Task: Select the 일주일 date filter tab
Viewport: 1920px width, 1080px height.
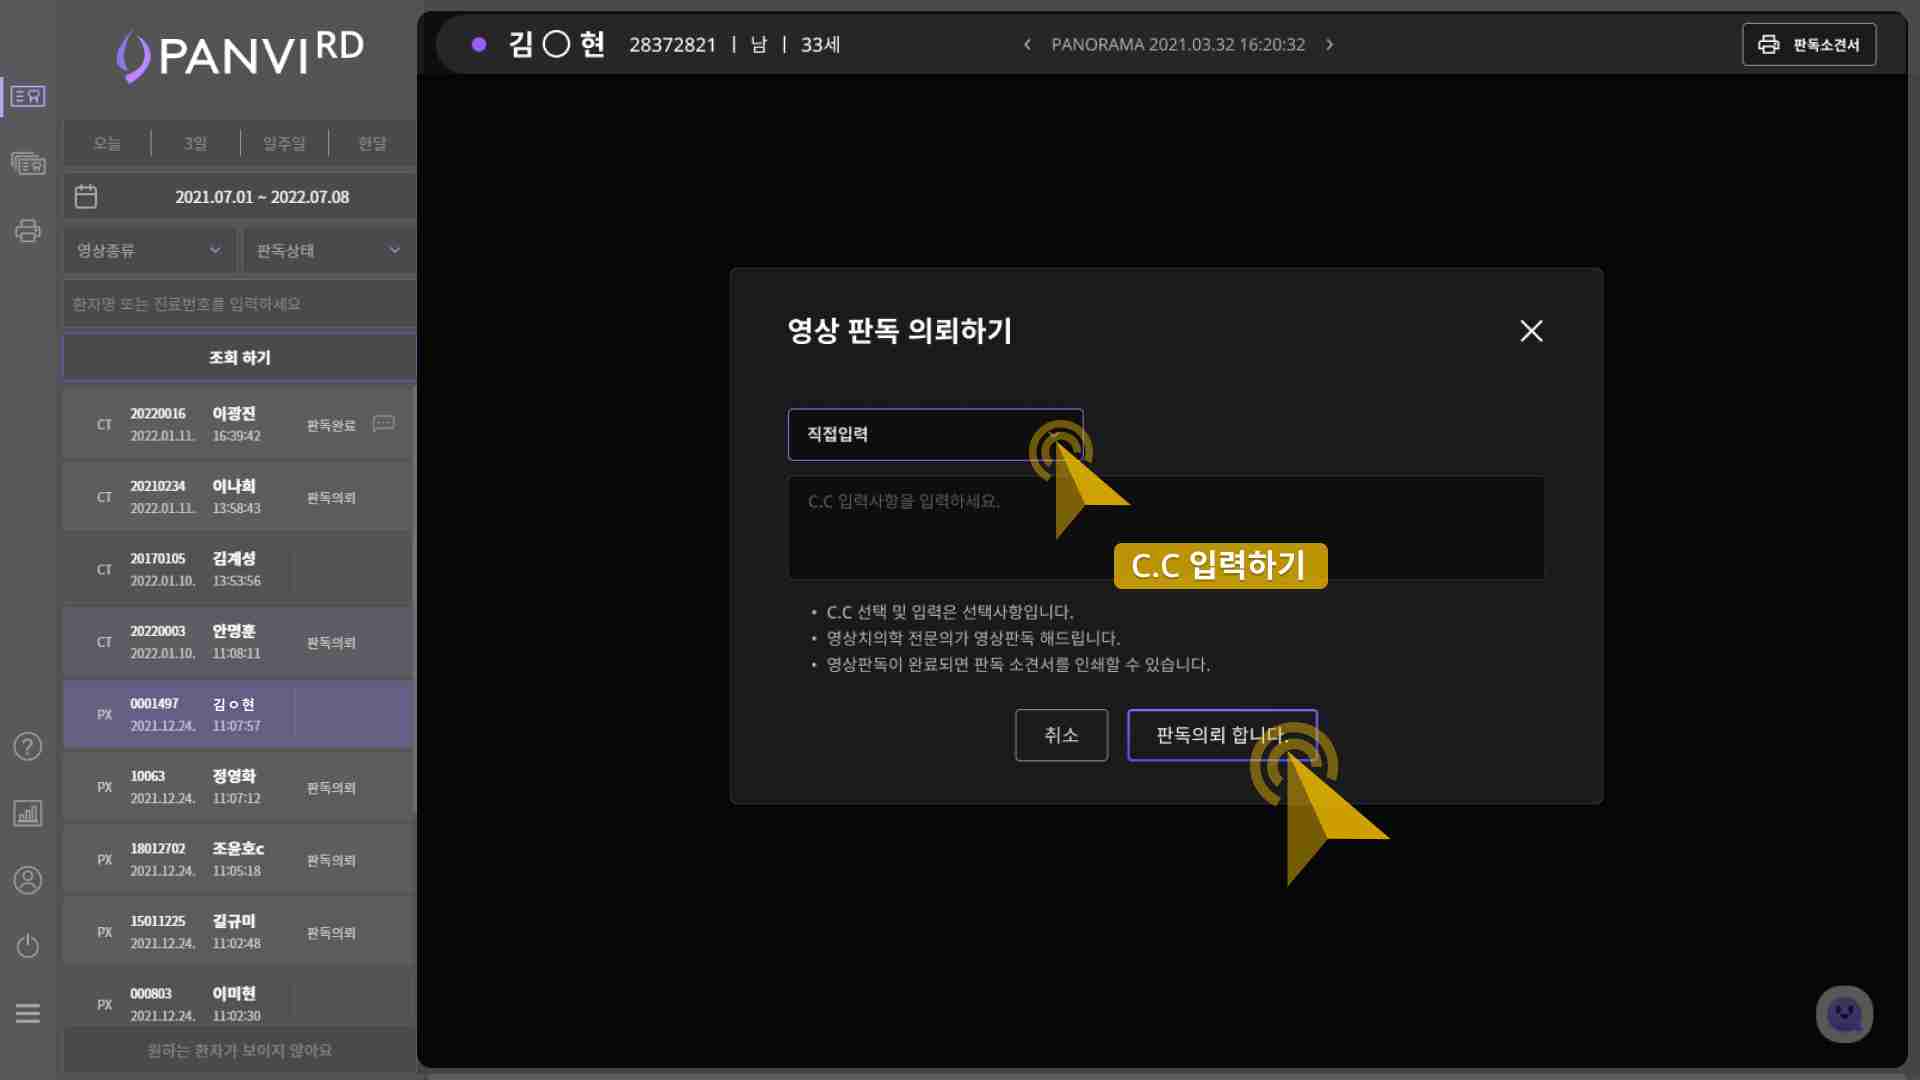Action: click(x=284, y=143)
